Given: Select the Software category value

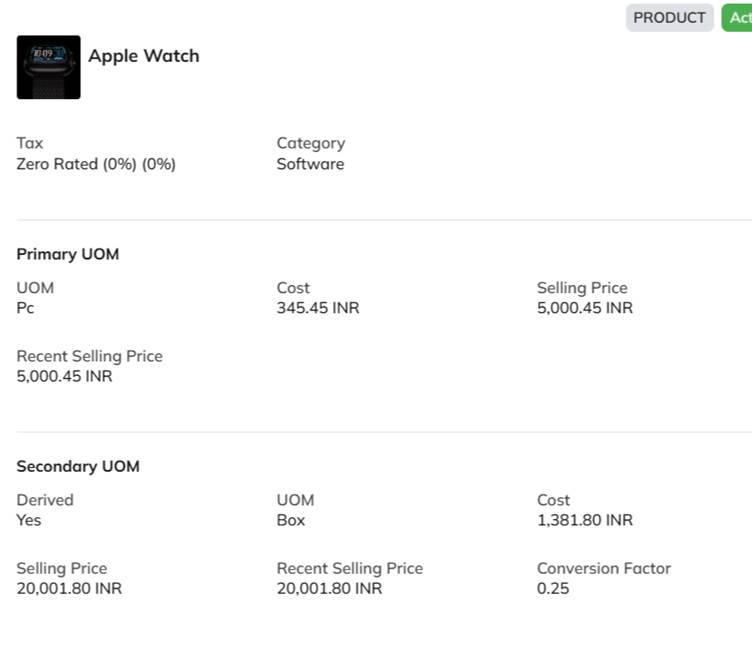Looking at the screenshot, I should (x=310, y=164).
